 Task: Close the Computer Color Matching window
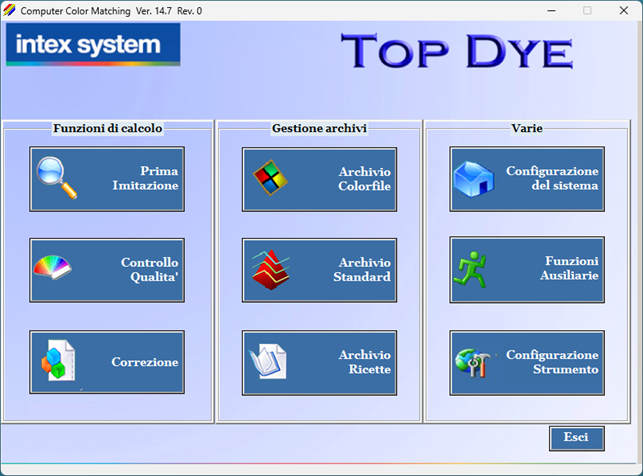624,11
